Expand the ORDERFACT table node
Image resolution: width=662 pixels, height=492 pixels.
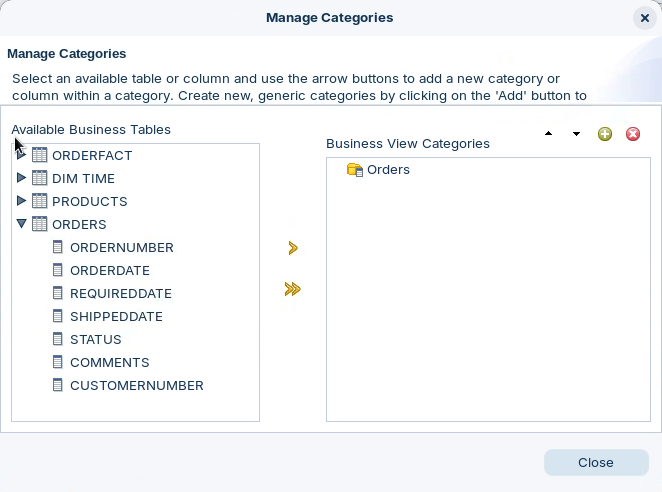[22, 155]
